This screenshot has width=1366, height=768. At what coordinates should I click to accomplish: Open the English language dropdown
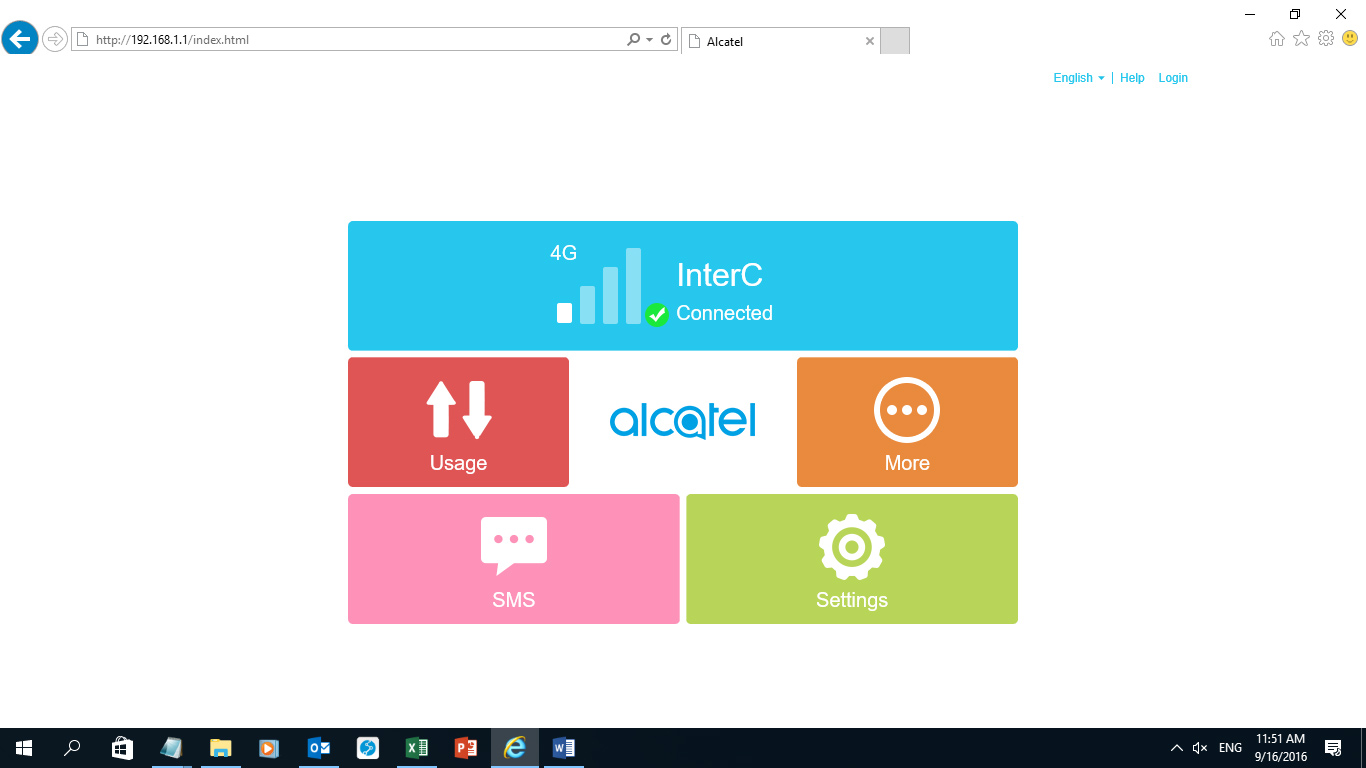point(1079,78)
